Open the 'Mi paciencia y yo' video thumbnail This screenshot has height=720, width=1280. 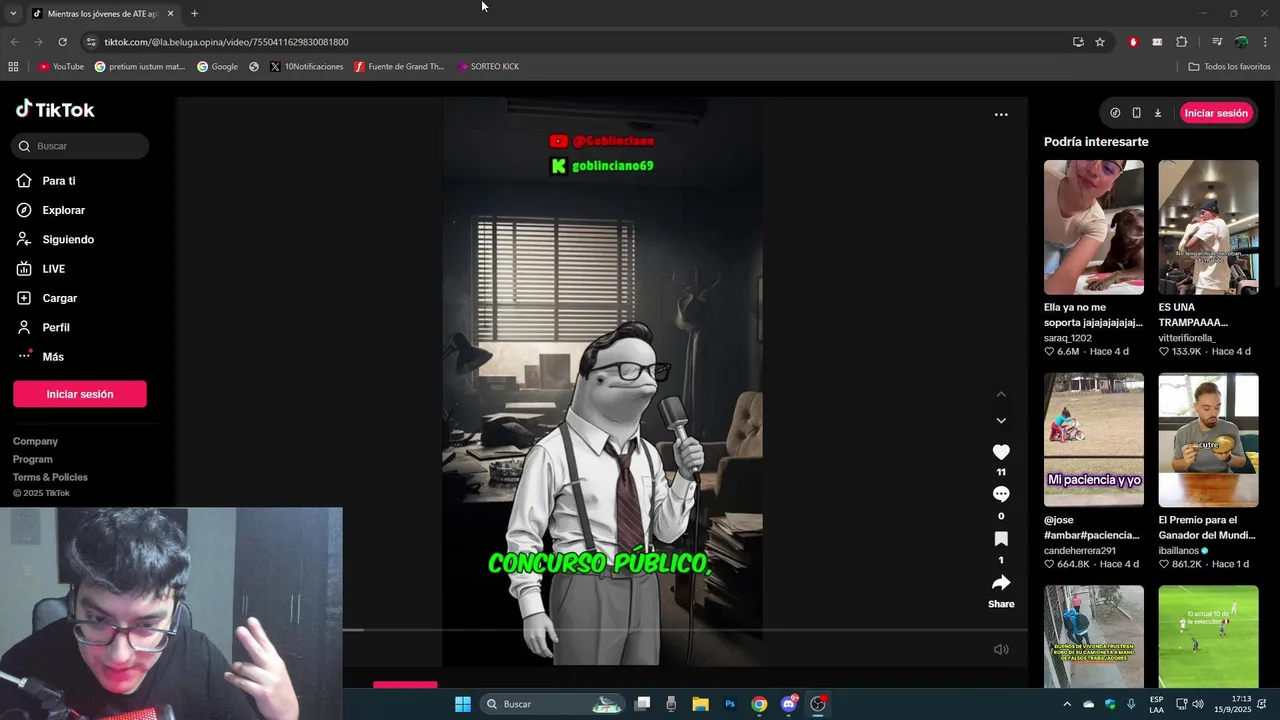pyautogui.click(x=1094, y=440)
